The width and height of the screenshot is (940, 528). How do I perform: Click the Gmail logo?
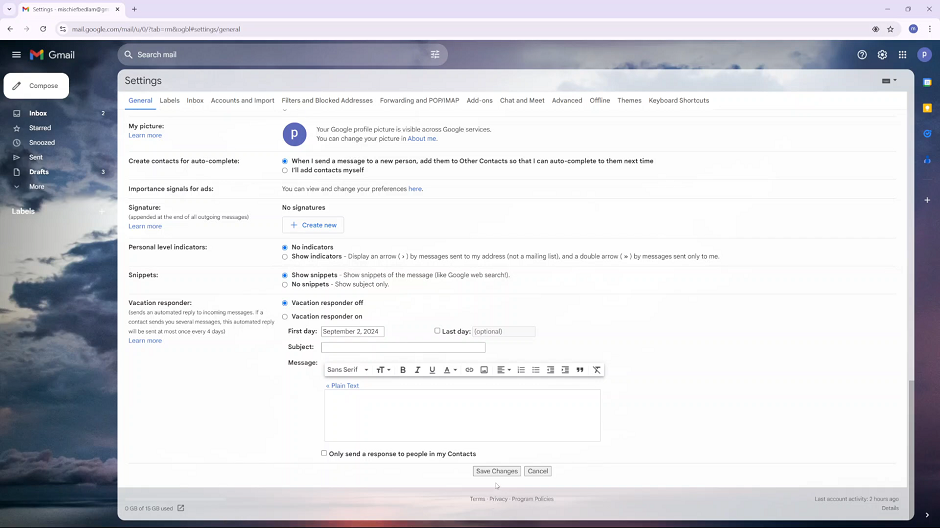click(x=53, y=55)
